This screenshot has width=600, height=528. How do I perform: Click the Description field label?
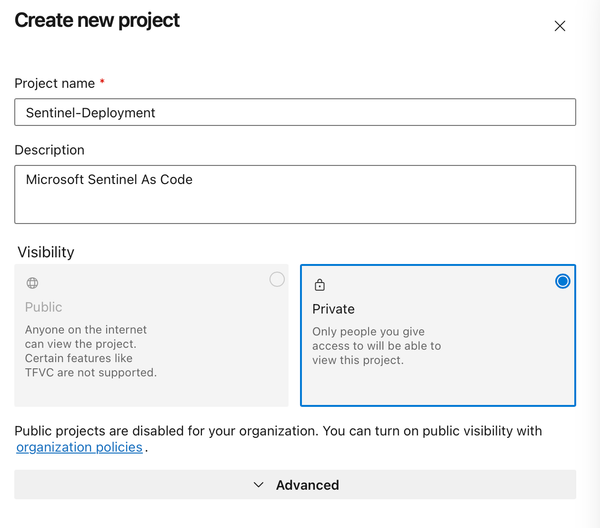[49, 150]
